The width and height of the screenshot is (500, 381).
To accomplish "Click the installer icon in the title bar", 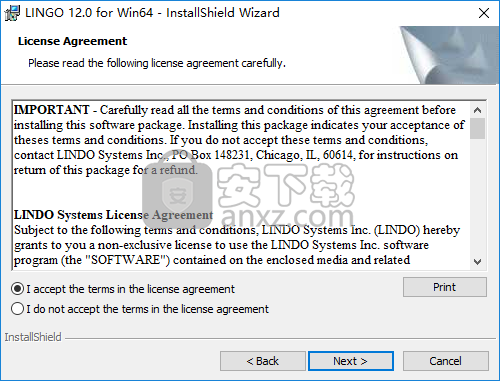I will [x=12, y=13].
